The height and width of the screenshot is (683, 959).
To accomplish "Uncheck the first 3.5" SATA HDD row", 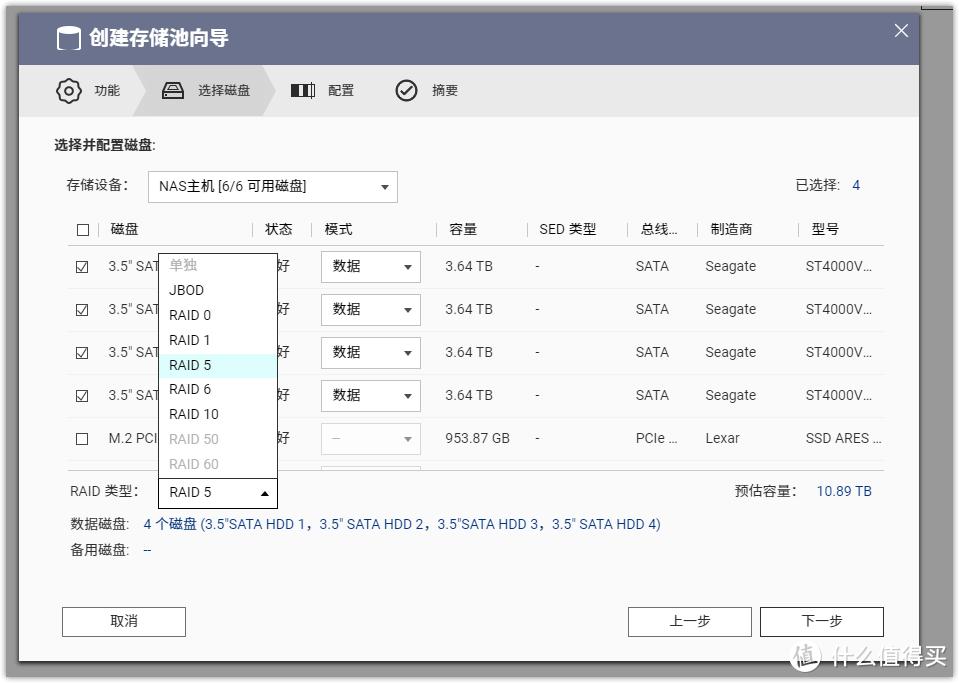I will coord(82,266).
